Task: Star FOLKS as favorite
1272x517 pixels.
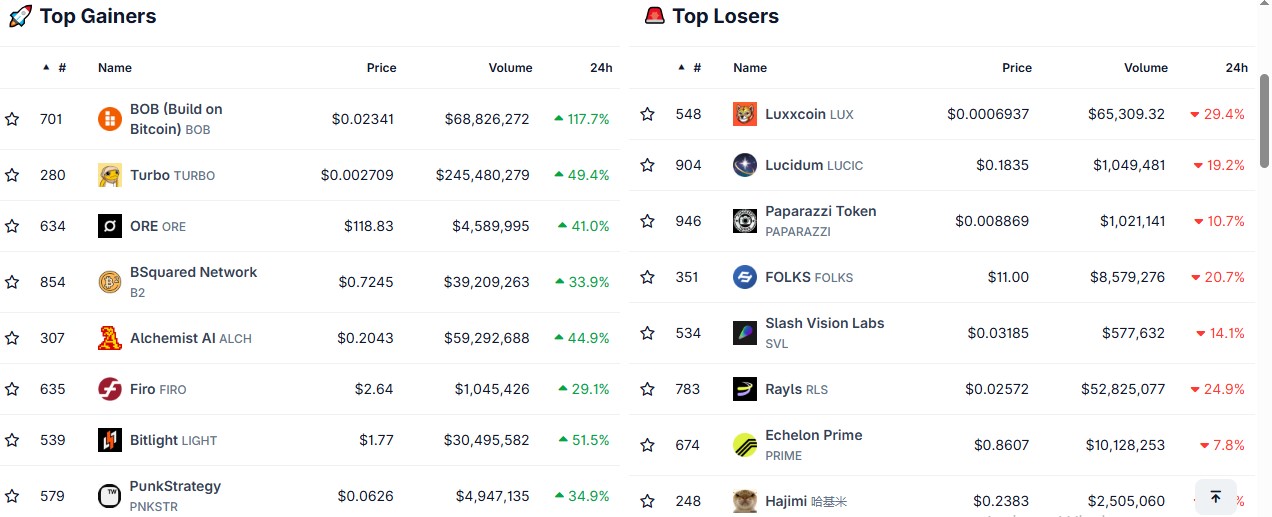Action: [x=647, y=277]
